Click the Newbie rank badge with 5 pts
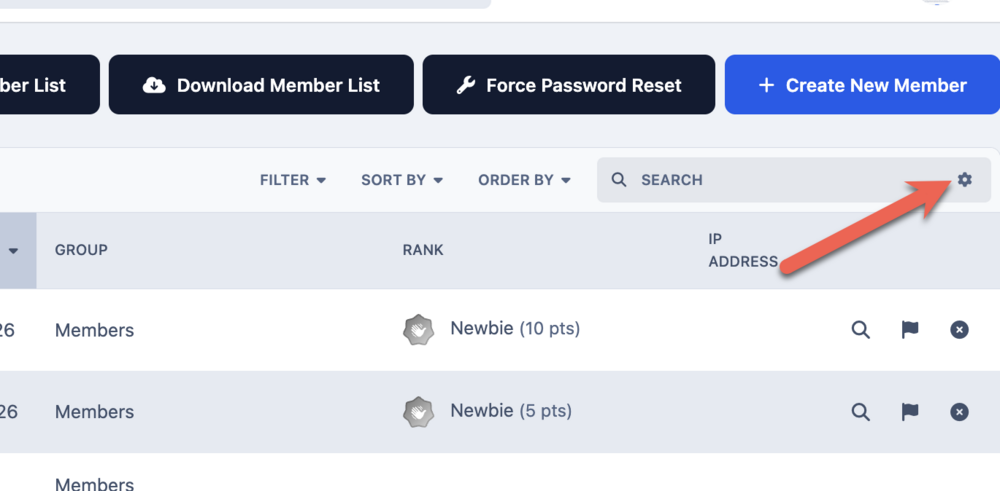 418,412
